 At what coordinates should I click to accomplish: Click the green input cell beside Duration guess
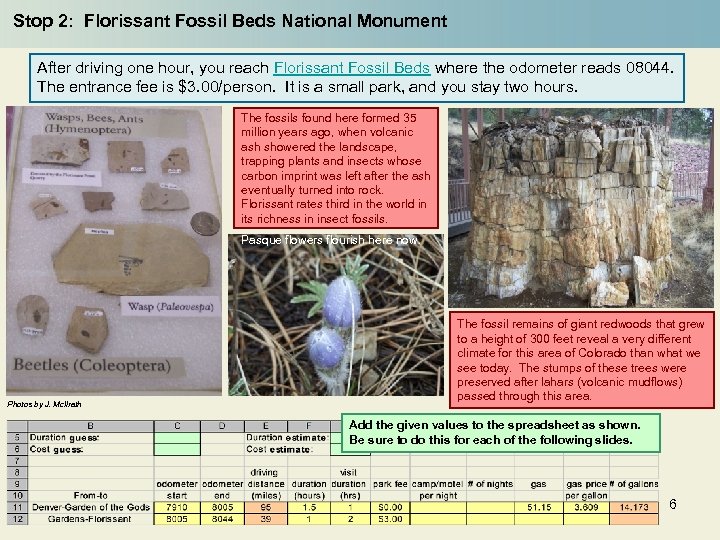[177, 438]
